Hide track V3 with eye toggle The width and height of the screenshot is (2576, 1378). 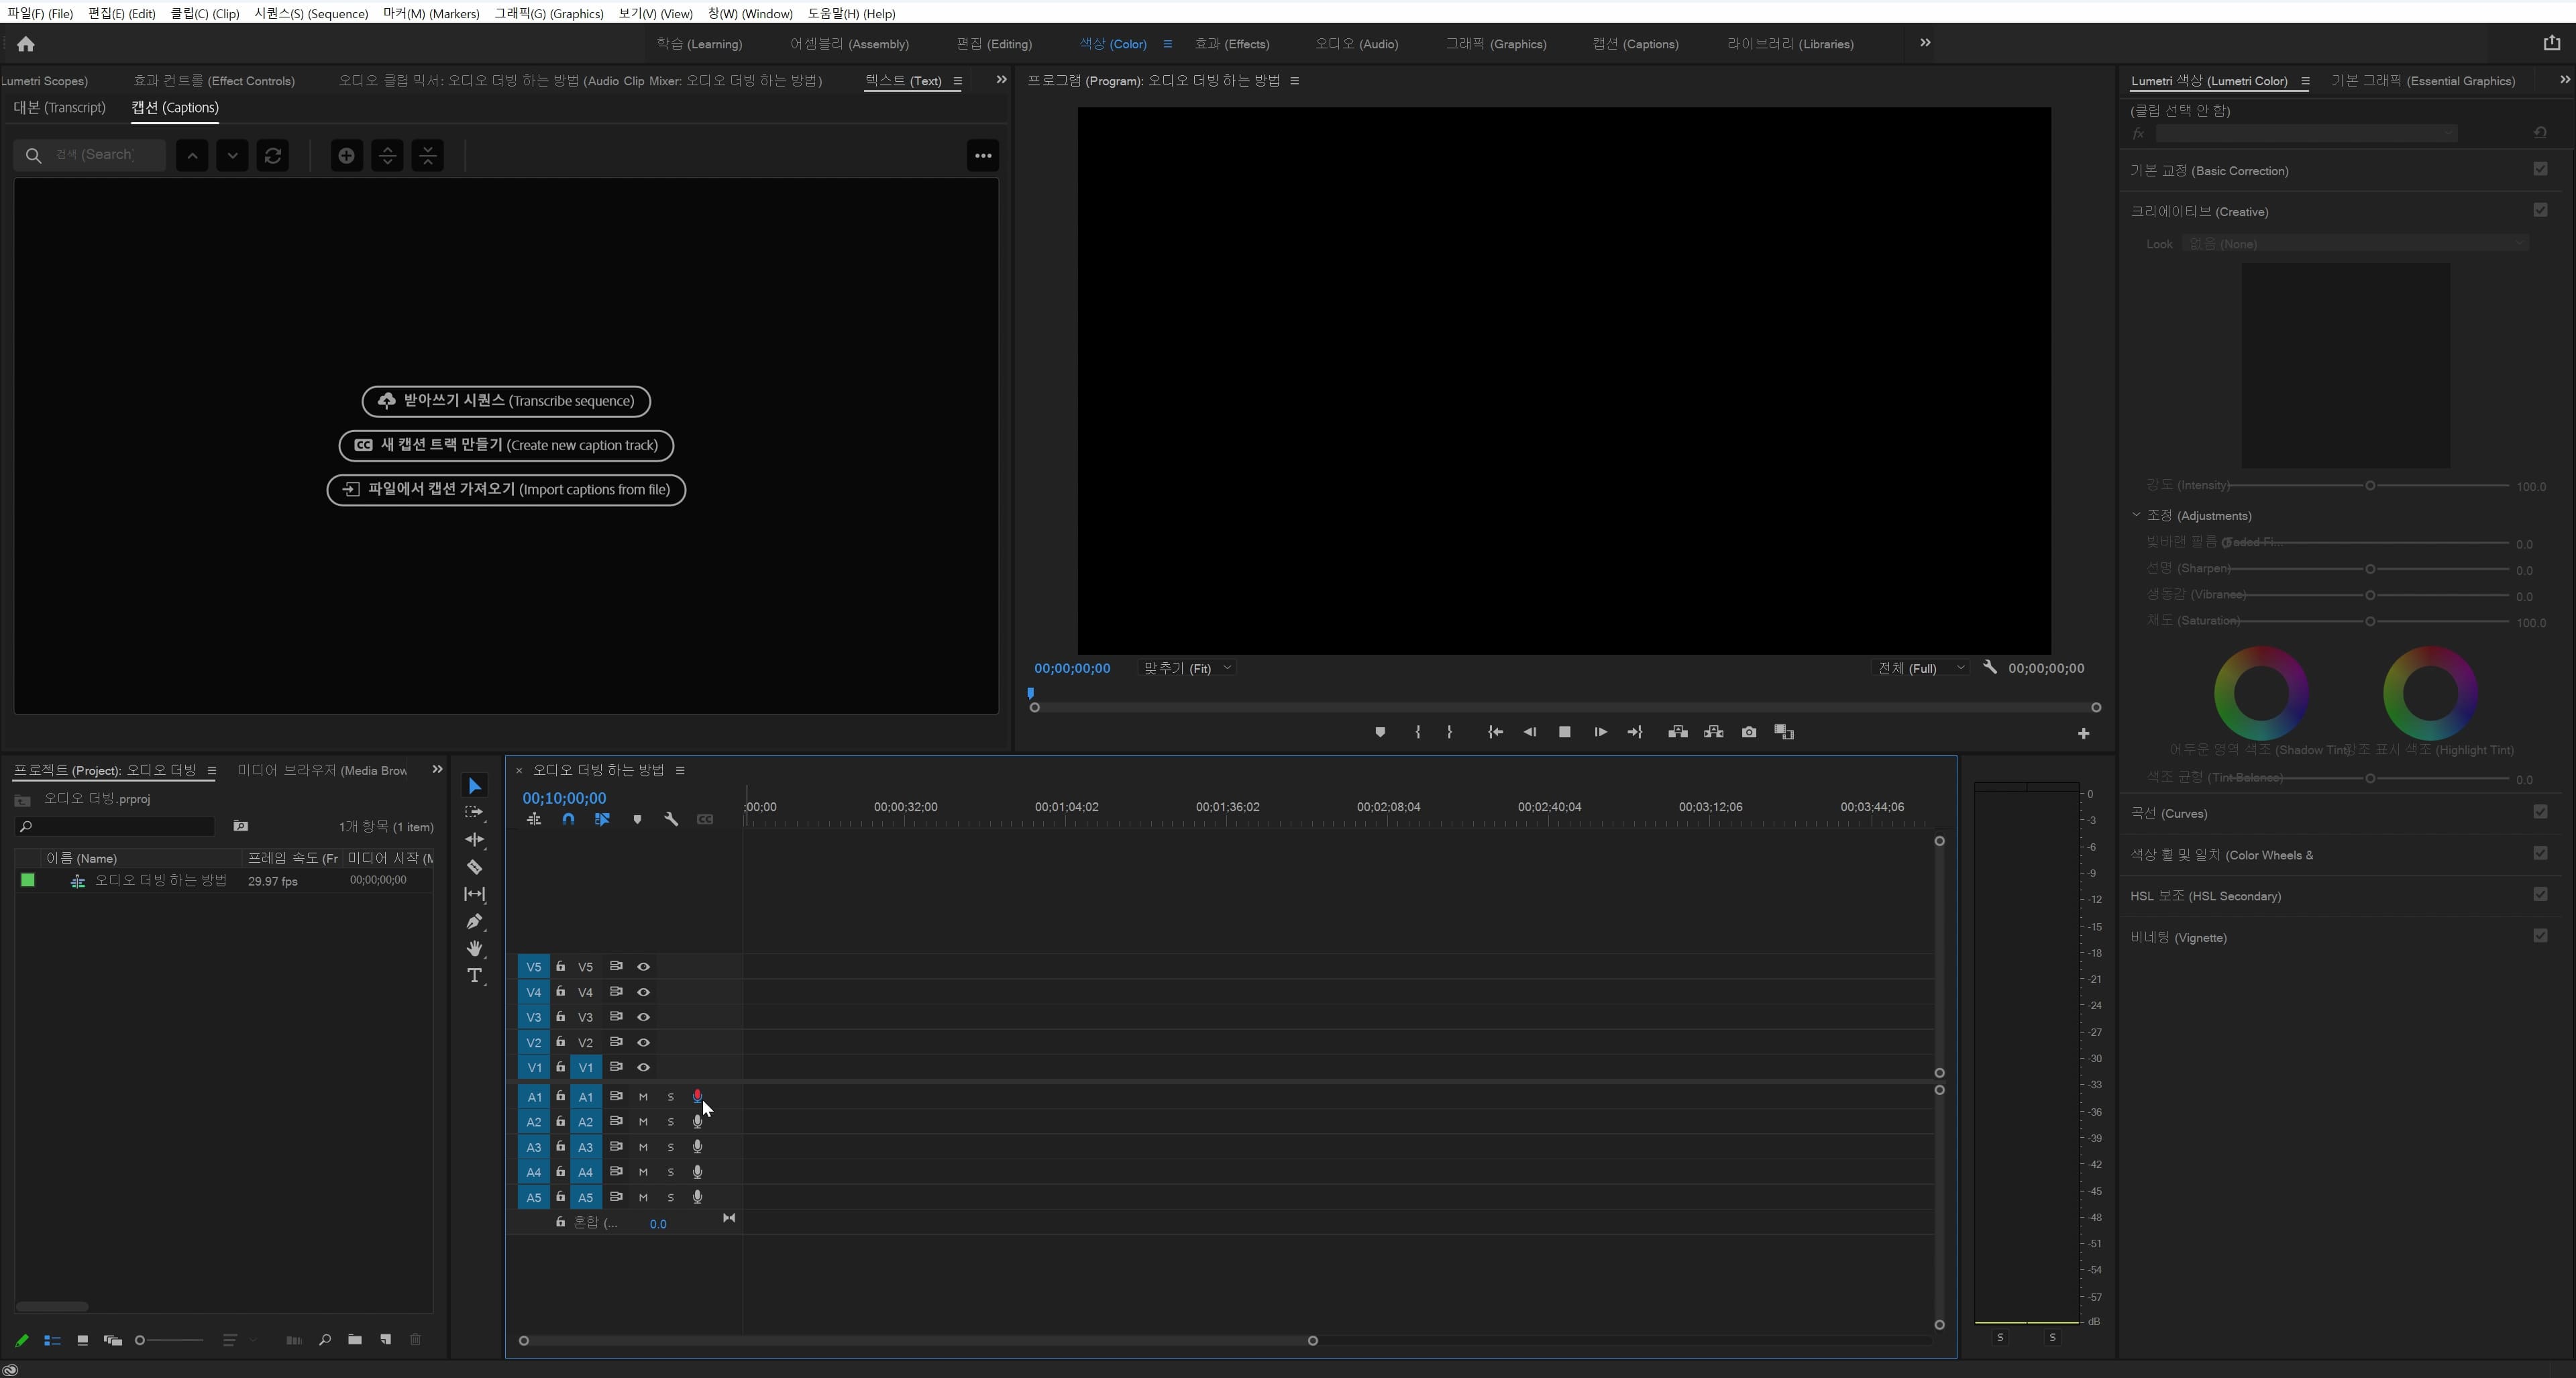[x=643, y=1017]
